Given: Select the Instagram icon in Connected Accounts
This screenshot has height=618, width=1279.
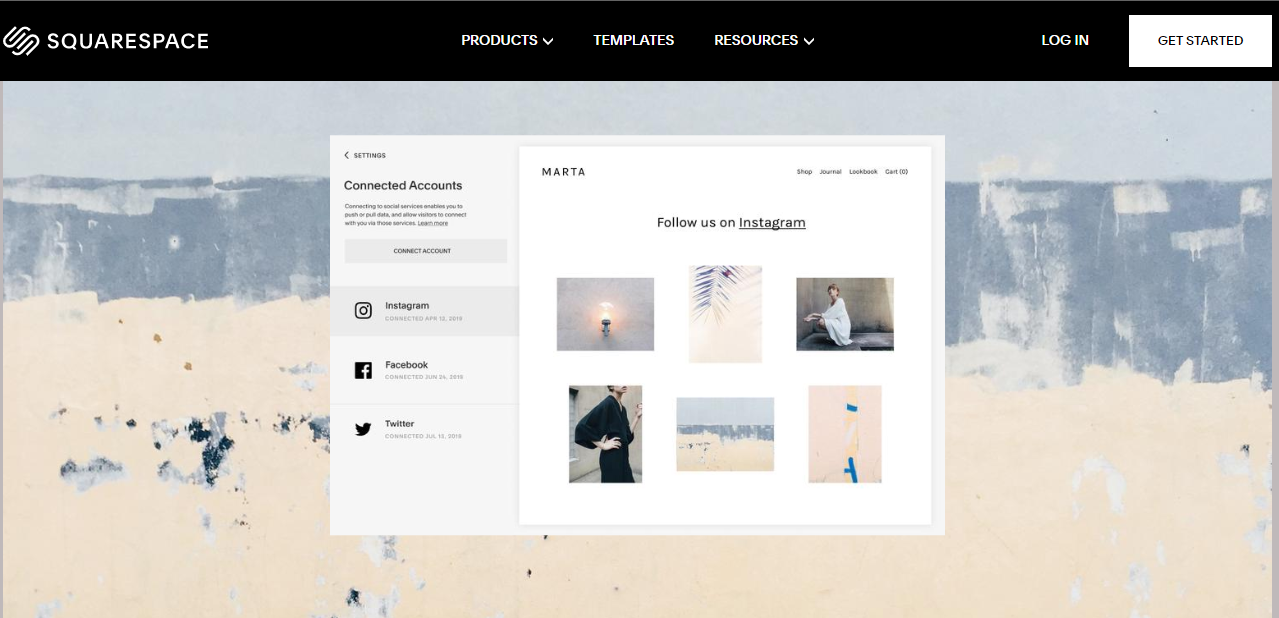Looking at the screenshot, I should (364, 310).
